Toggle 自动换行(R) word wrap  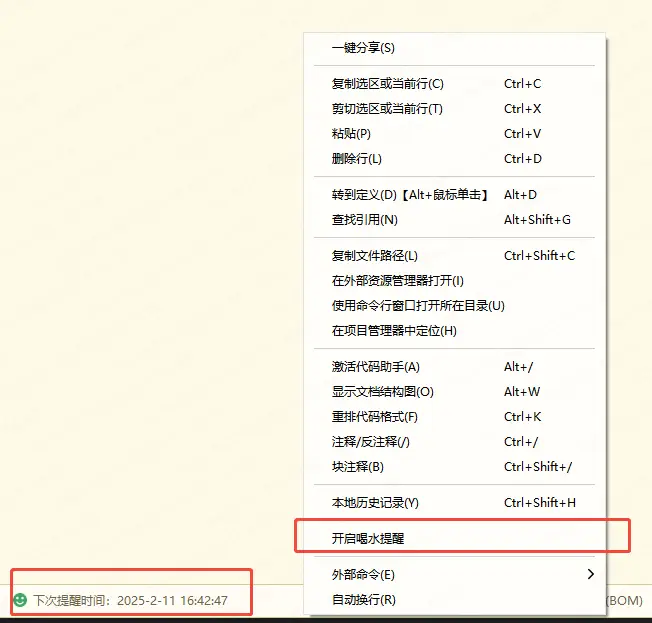tap(364, 600)
